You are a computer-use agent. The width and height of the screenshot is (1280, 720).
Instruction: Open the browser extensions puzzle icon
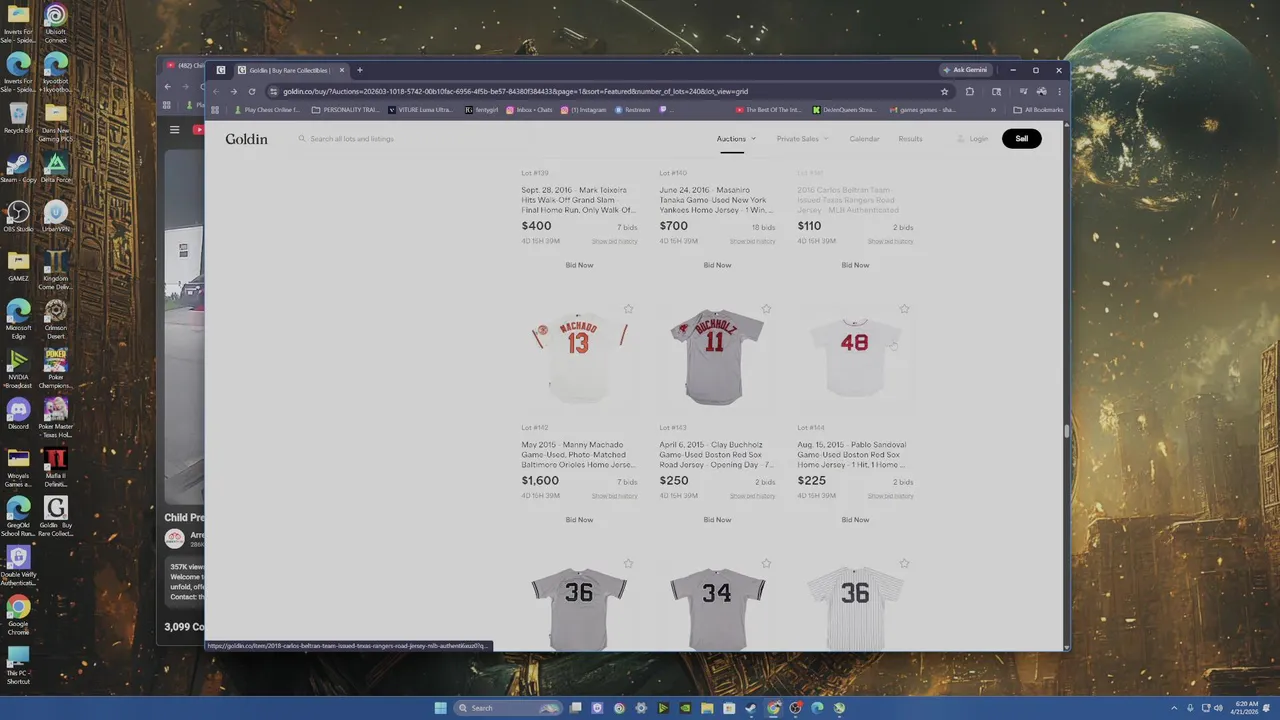pos(969,91)
